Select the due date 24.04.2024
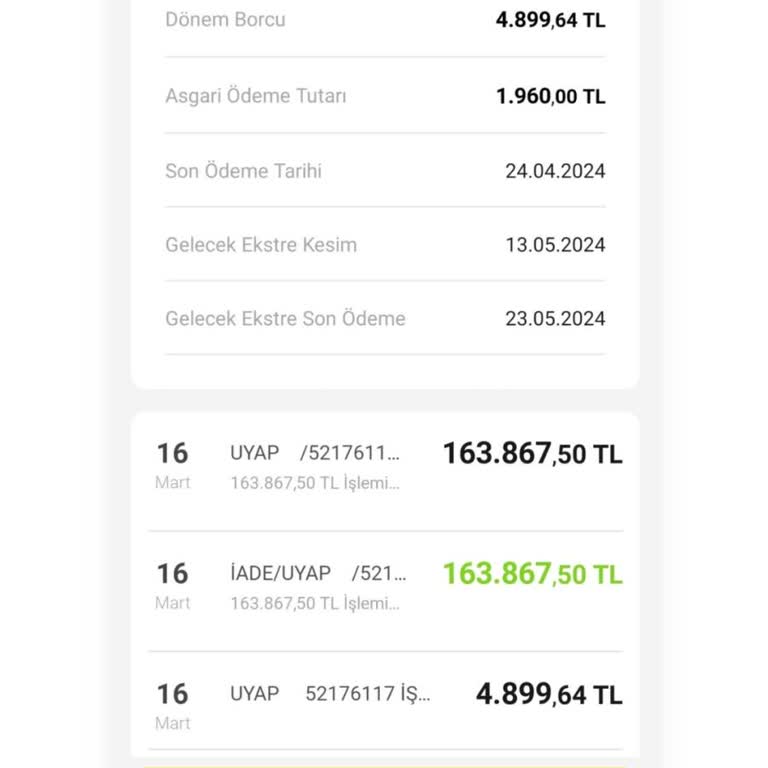 pyautogui.click(x=555, y=171)
